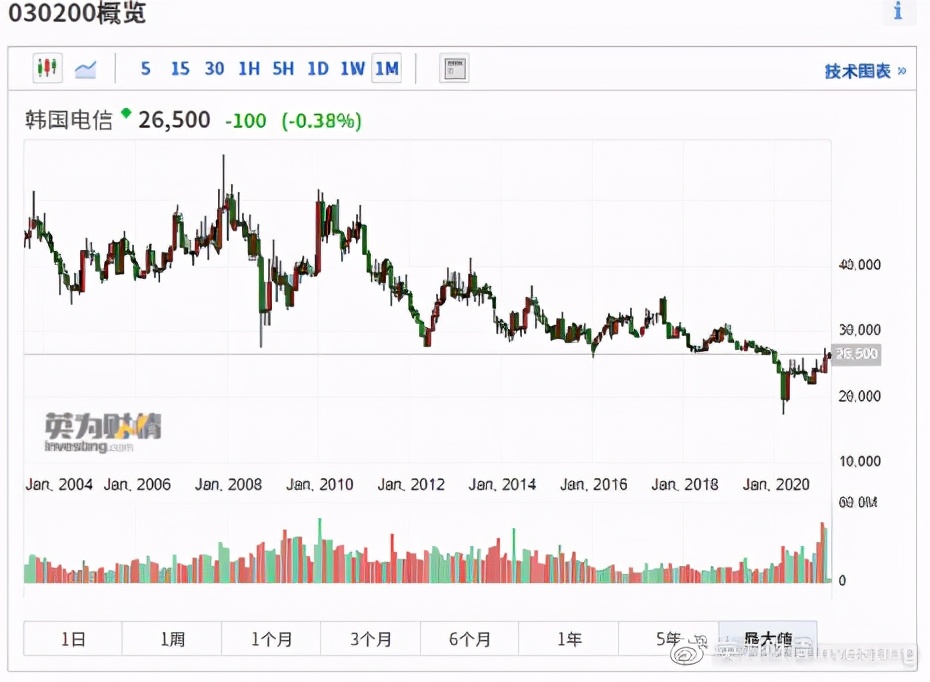Image resolution: width=930 pixels, height=682 pixels.
Task: Switch to candlestick chart type
Action: click(46, 69)
